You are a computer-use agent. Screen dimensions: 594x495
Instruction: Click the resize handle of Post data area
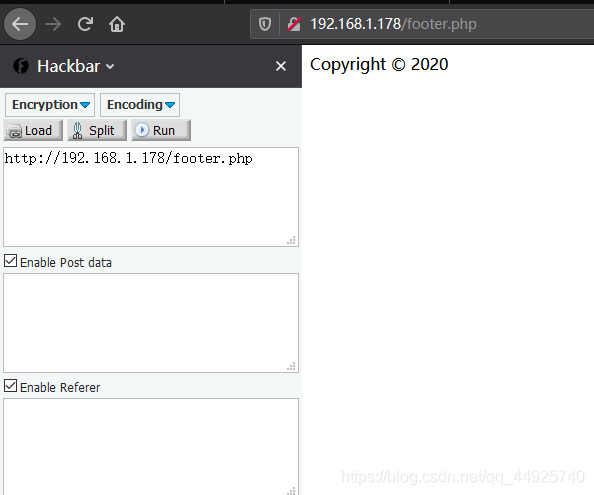click(x=291, y=366)
